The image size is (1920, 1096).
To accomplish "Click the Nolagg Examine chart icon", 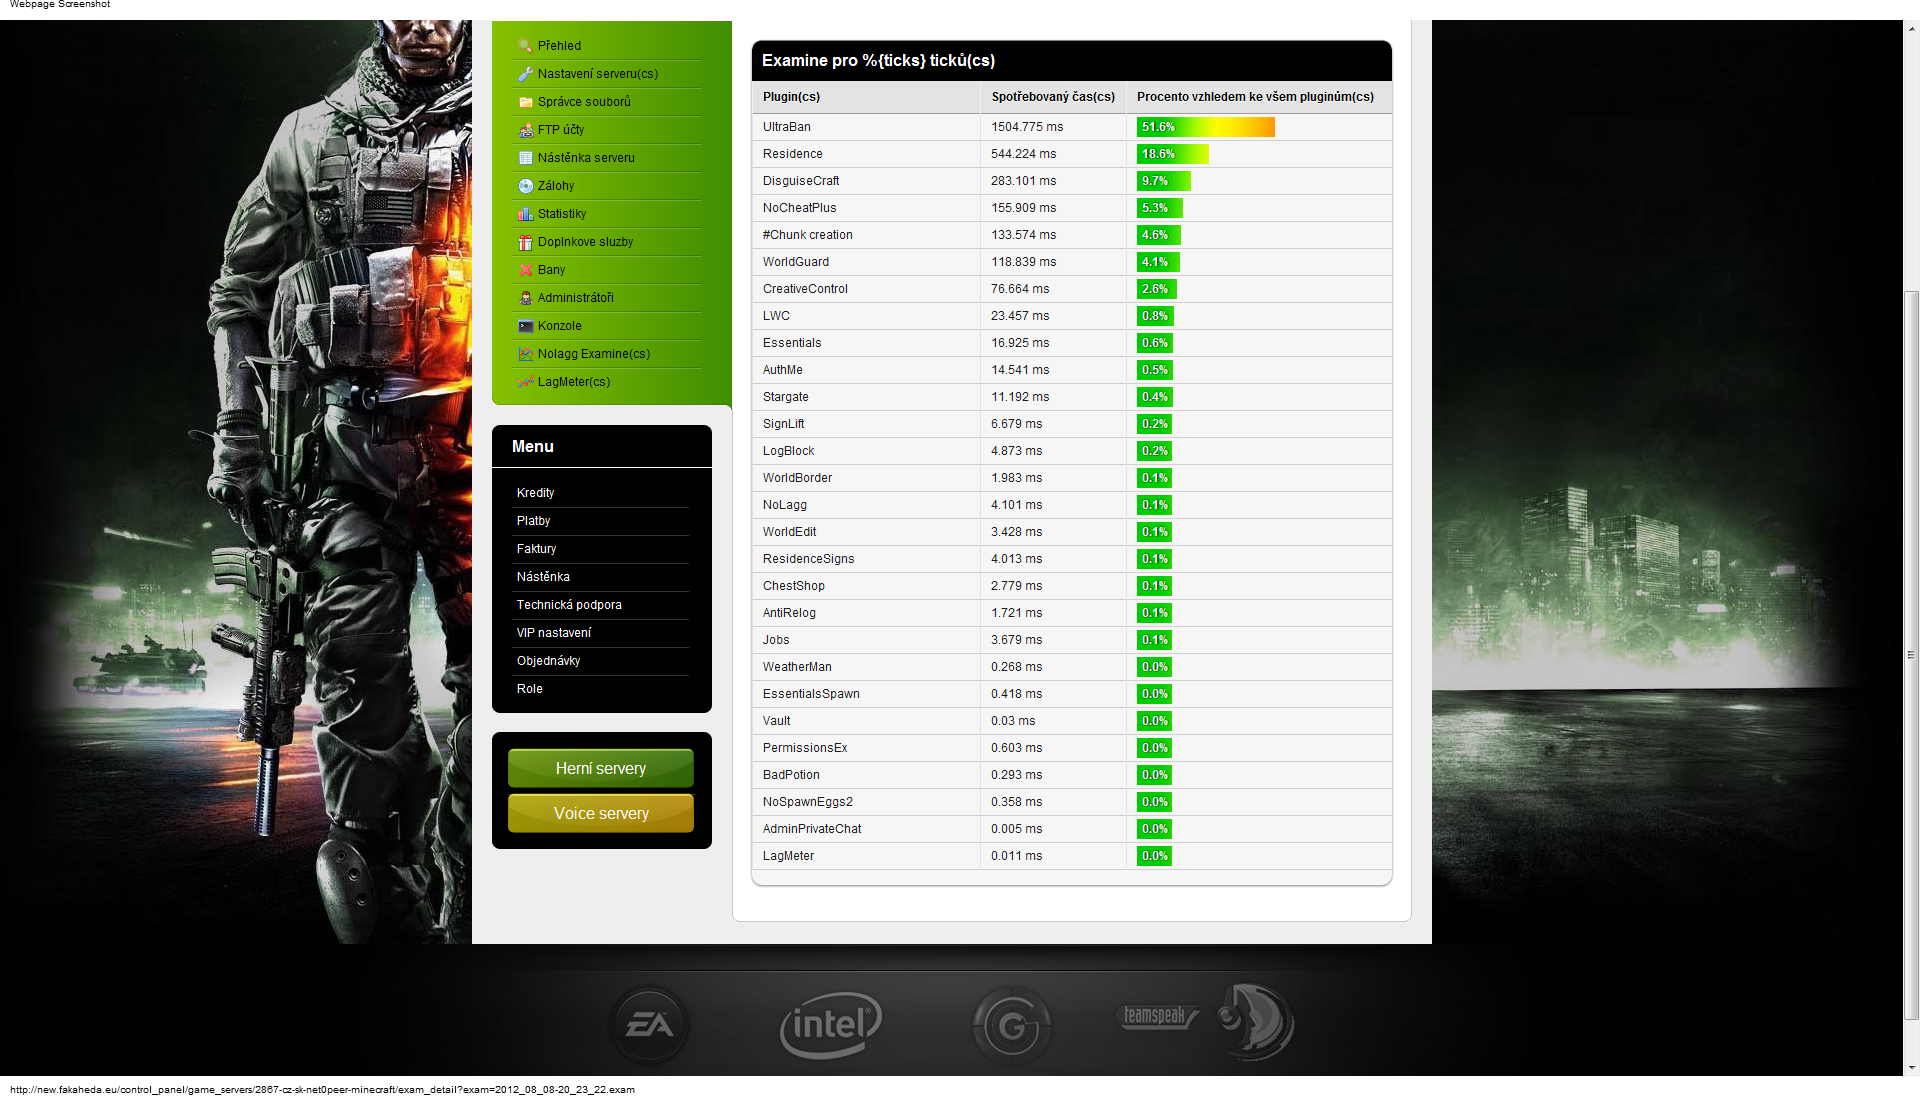I will (525, 353).
